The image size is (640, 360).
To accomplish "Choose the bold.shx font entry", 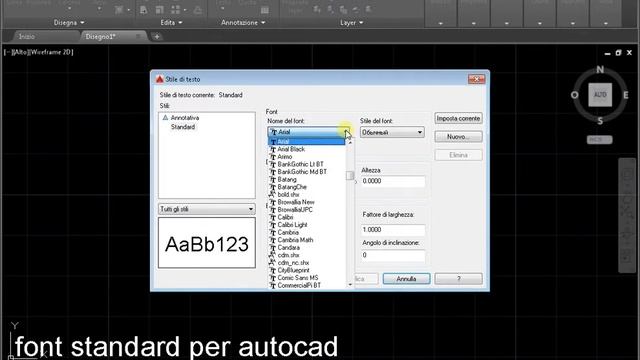I will pos(288,195).
